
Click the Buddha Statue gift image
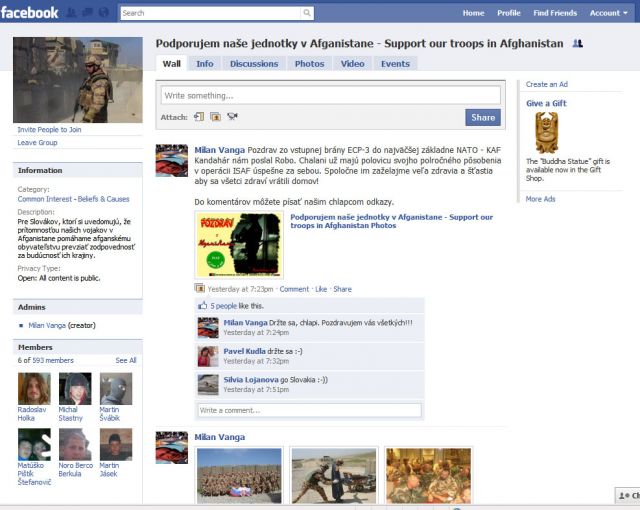tap(546, 133)
